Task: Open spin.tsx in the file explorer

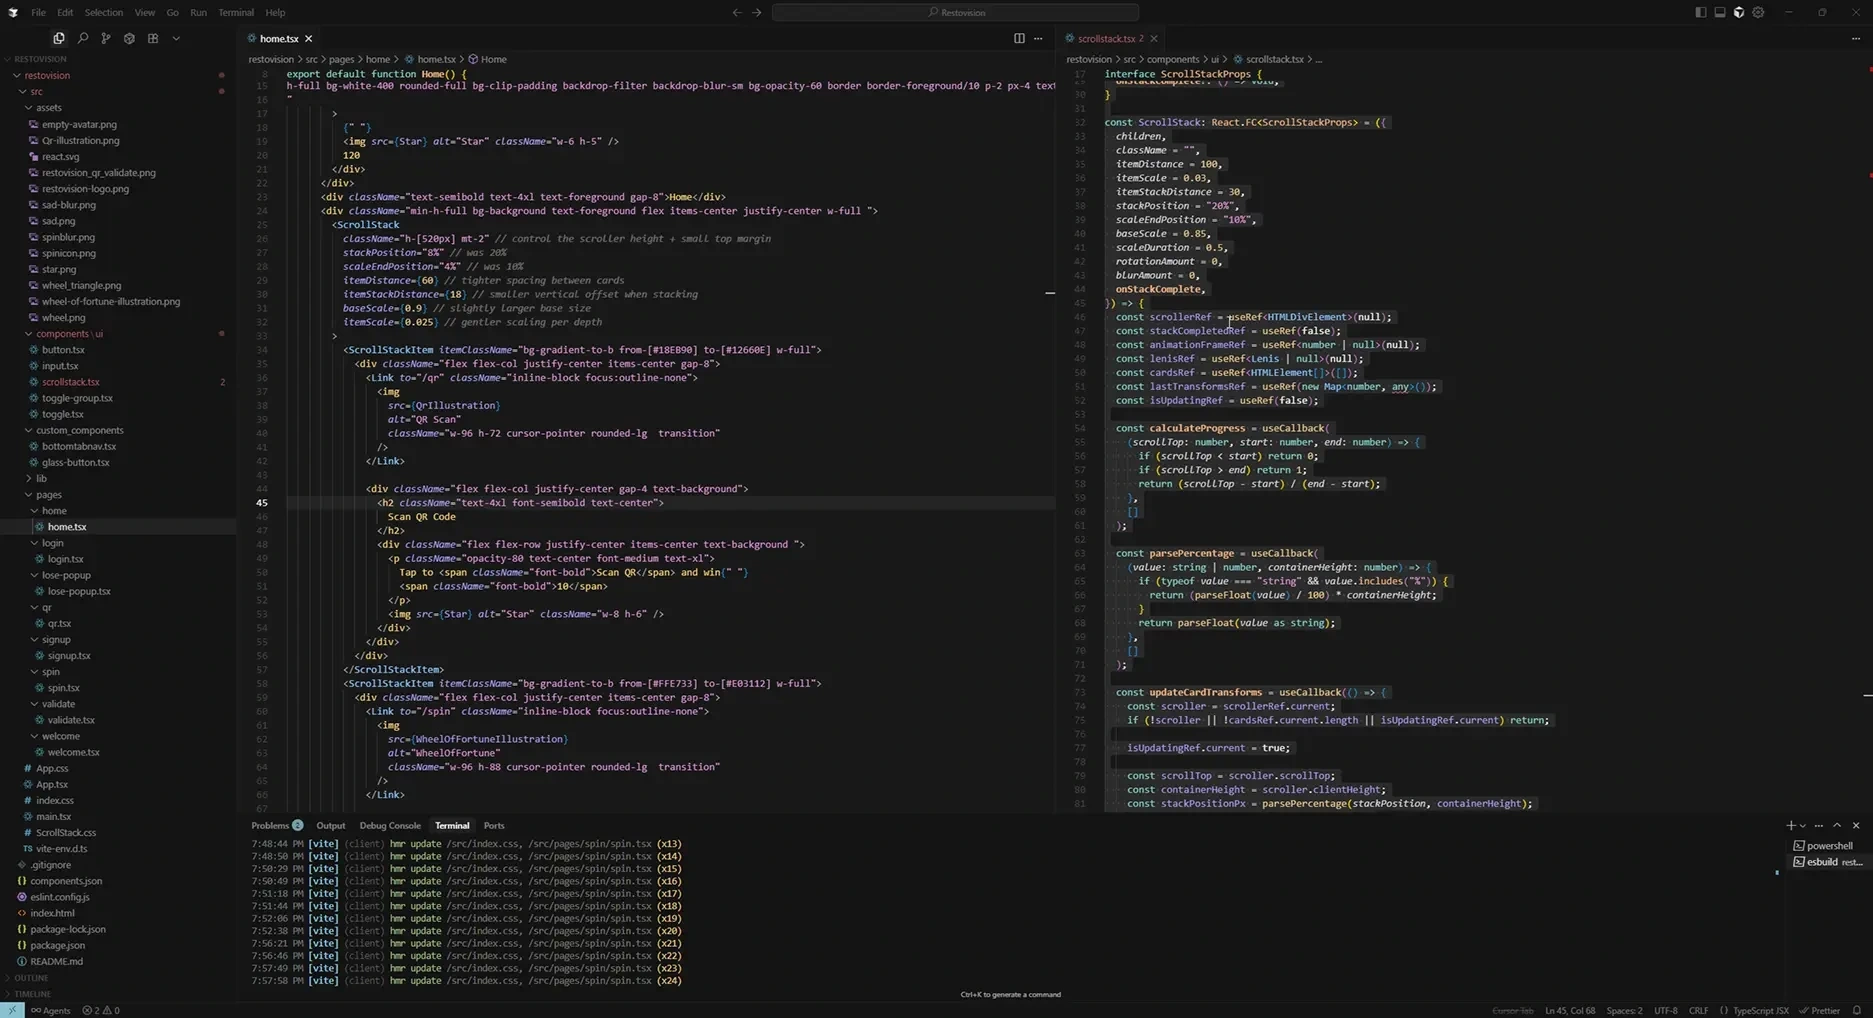Action: 63,688
